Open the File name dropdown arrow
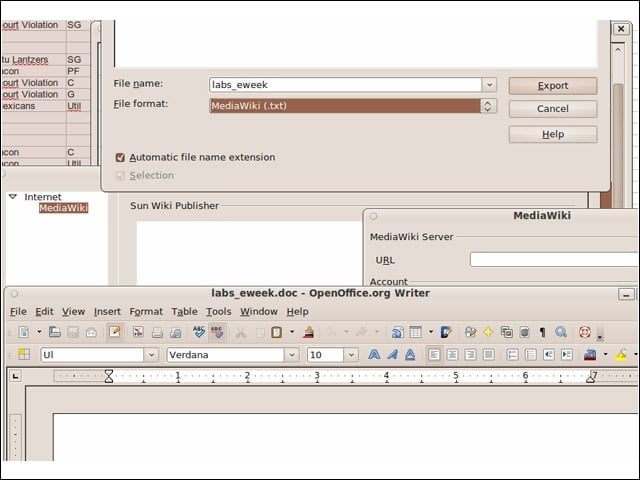The height and width of the screenshot is (480, 640). pos(489,85)
